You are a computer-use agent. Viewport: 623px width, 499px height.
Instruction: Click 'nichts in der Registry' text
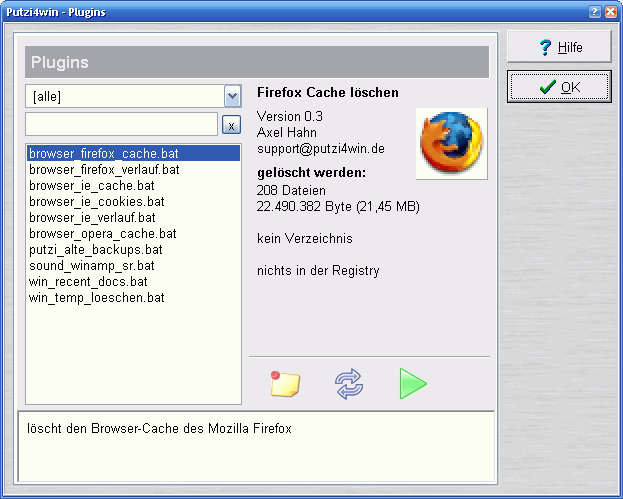tap(318, 271)
